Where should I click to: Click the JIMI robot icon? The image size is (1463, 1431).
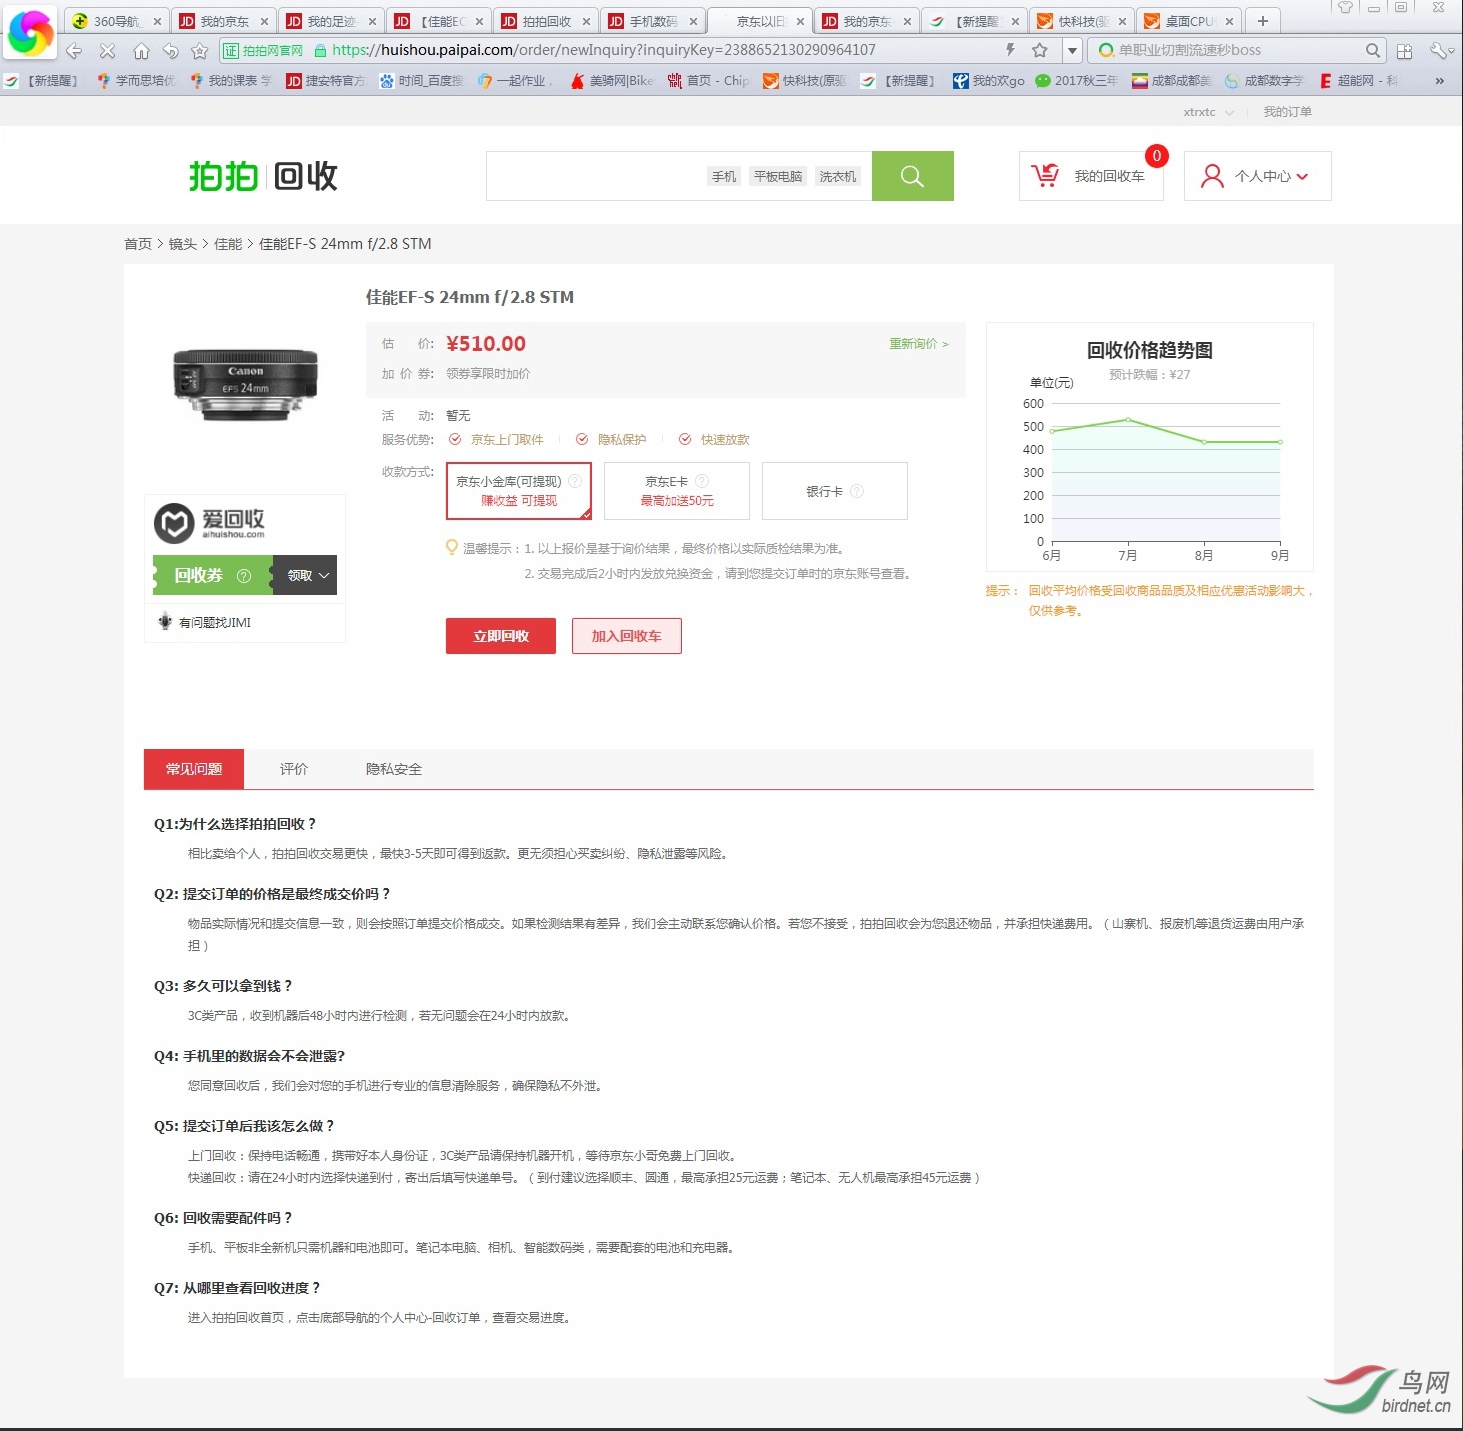165,622
